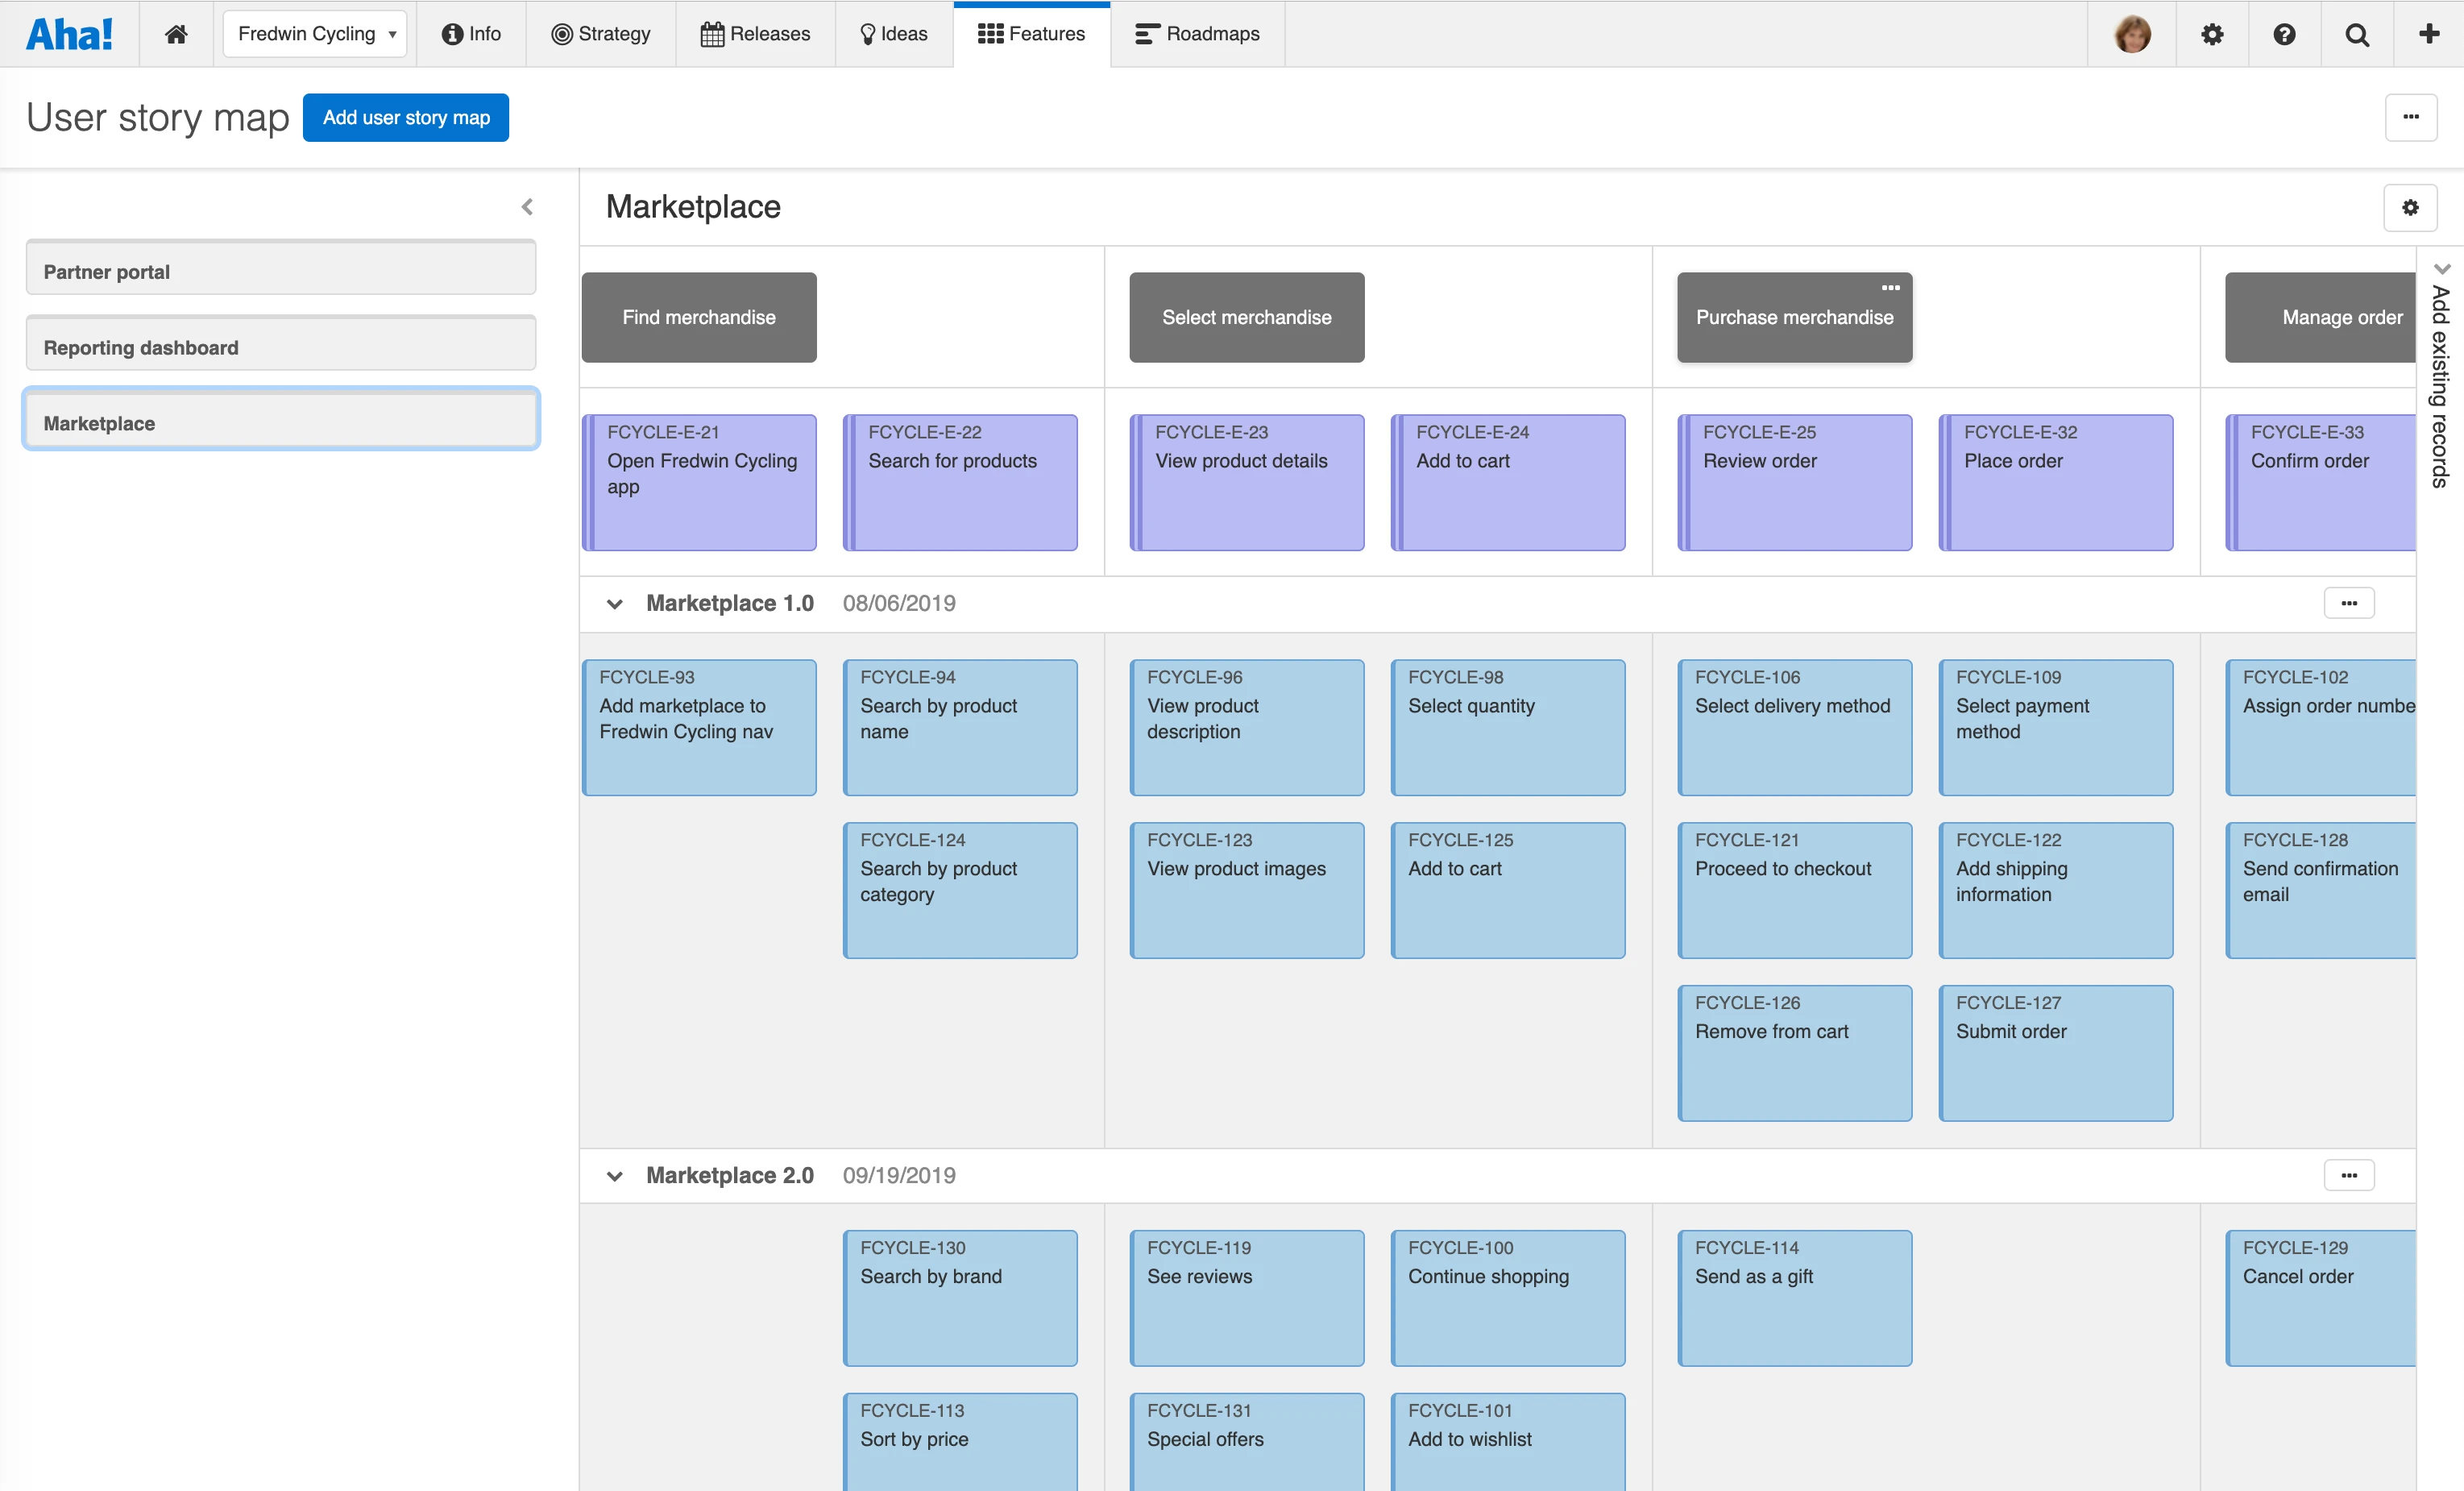Open Marketplace map settings gear
The image size is (2464, 1491).
click(x=2410, y=207)
